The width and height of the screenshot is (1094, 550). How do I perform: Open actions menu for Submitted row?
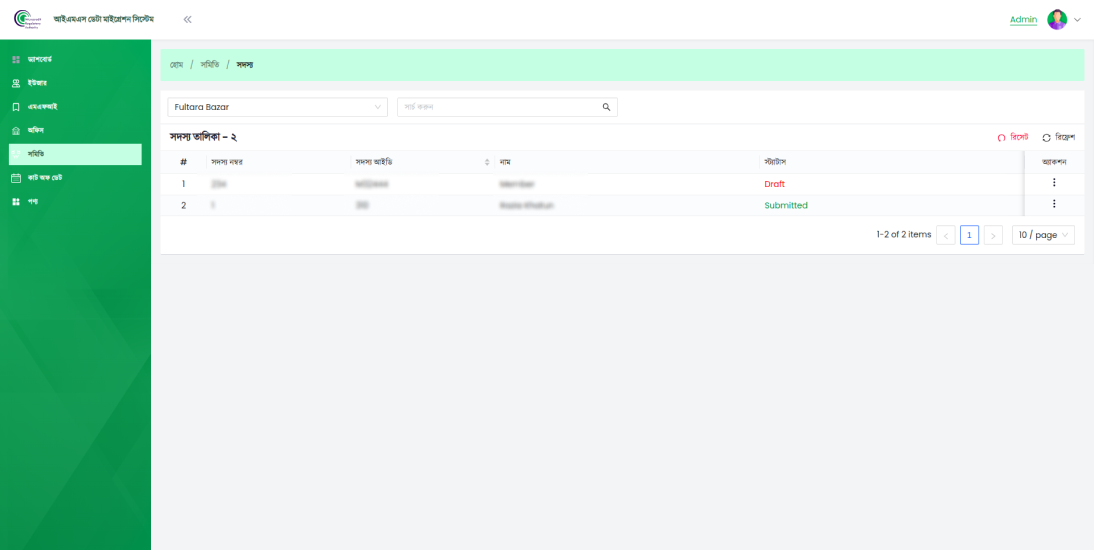(x=1054, y=204)
